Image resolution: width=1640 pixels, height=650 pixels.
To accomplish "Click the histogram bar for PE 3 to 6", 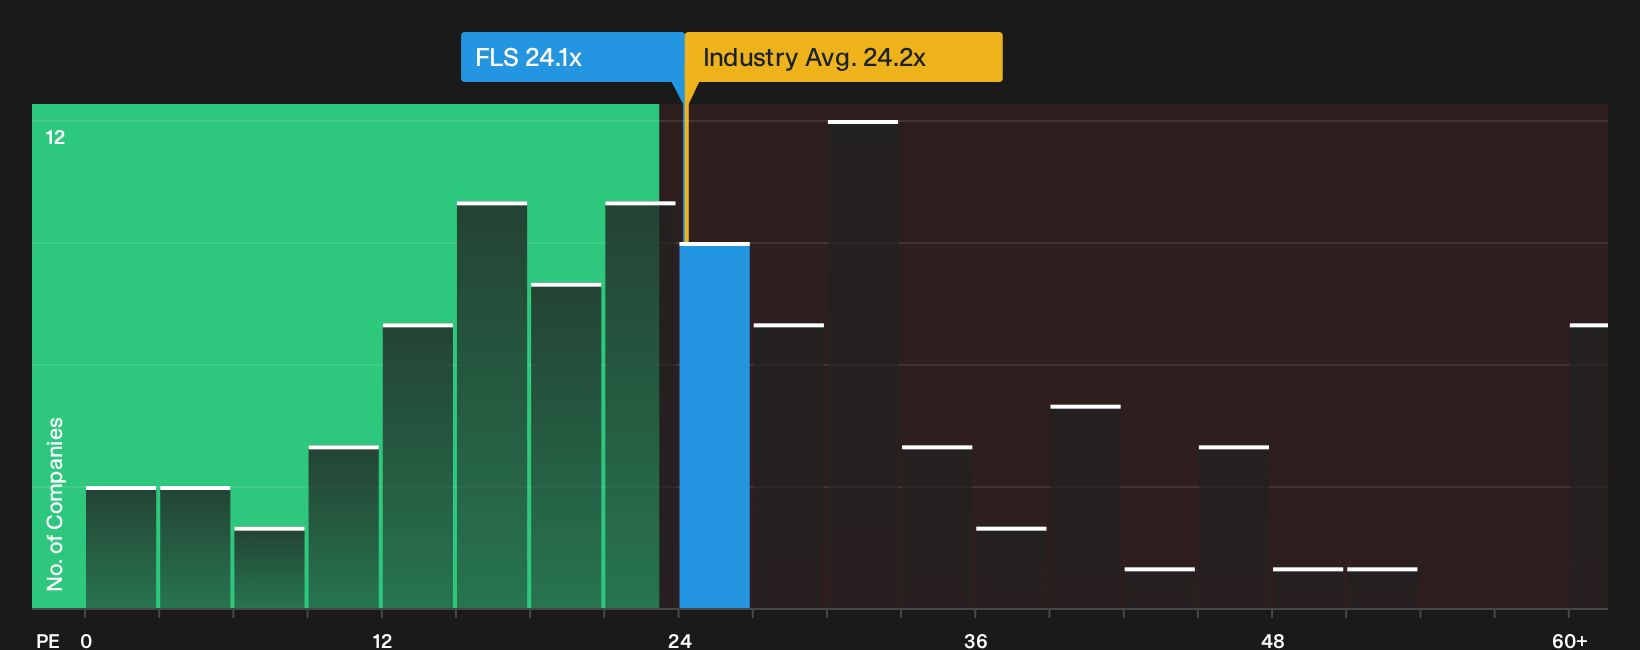I will tap(195, 548).
